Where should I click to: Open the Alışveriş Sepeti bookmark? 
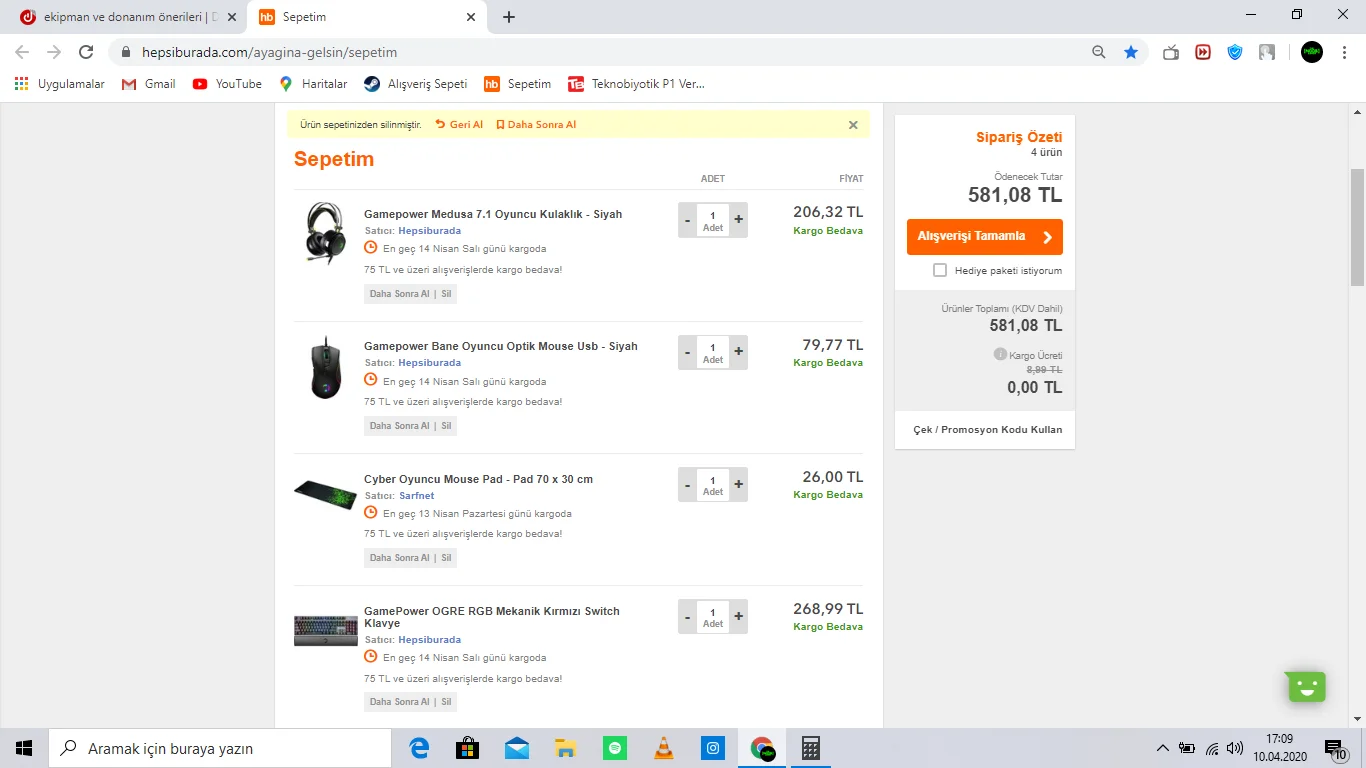pos(415,84)
